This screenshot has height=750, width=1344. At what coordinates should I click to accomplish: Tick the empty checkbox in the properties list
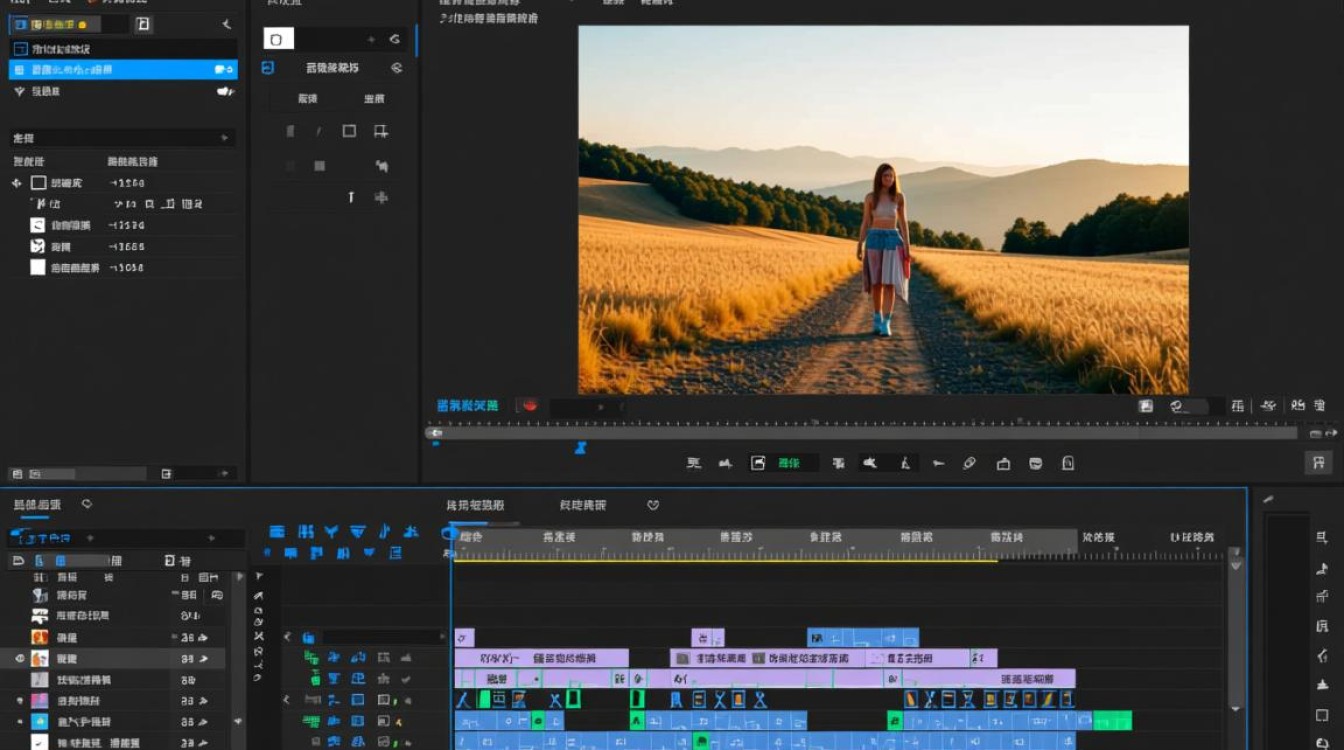point(38,267)
